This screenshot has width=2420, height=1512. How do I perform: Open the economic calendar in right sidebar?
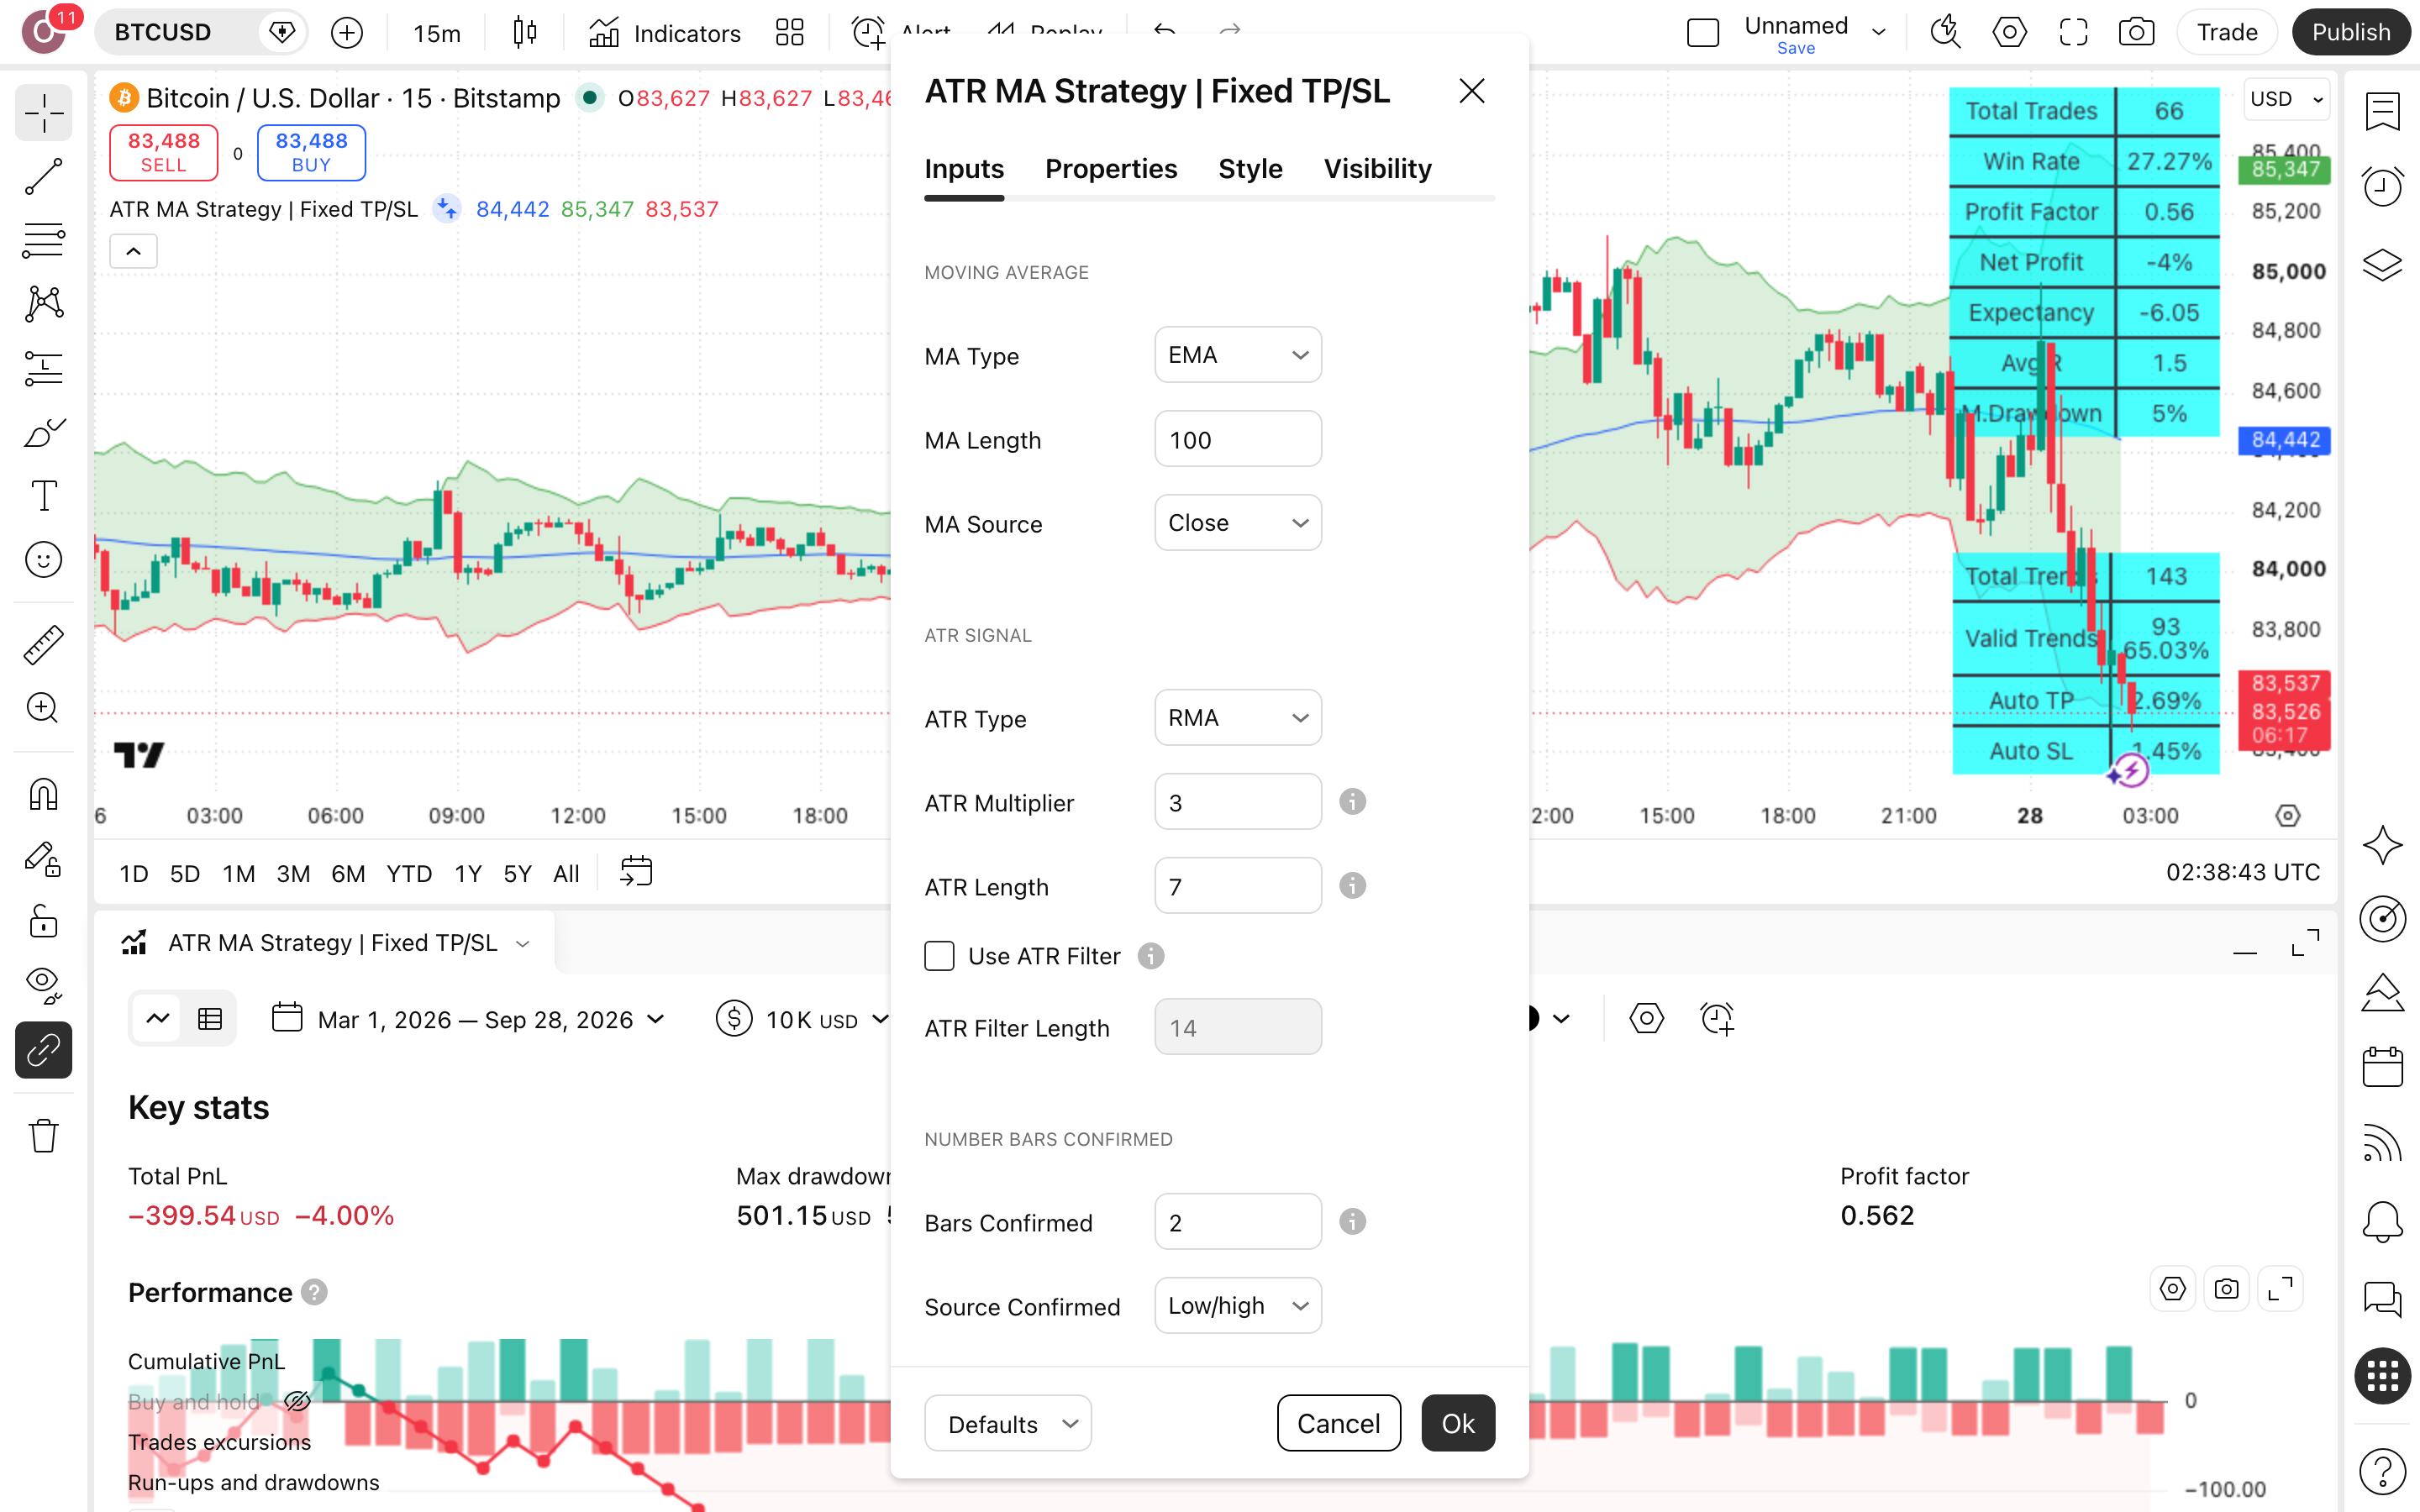(2382, 1067)
